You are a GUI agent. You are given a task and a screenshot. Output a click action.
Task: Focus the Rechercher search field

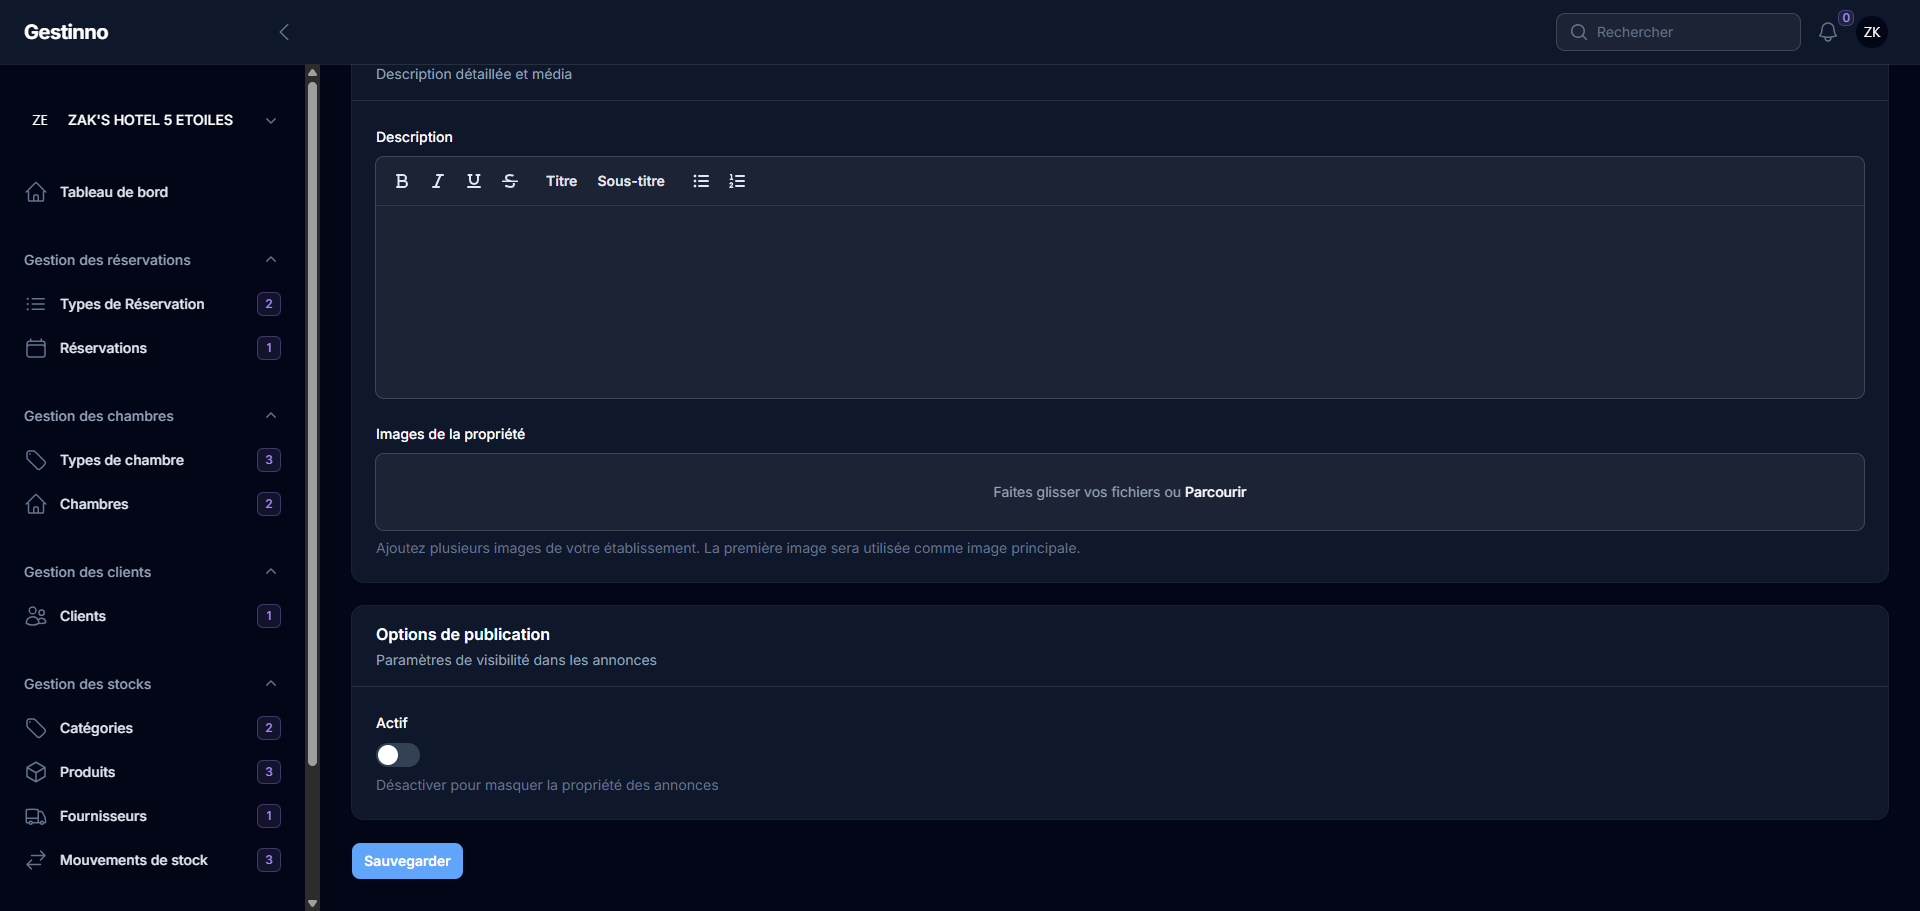tap(1678, 32)
